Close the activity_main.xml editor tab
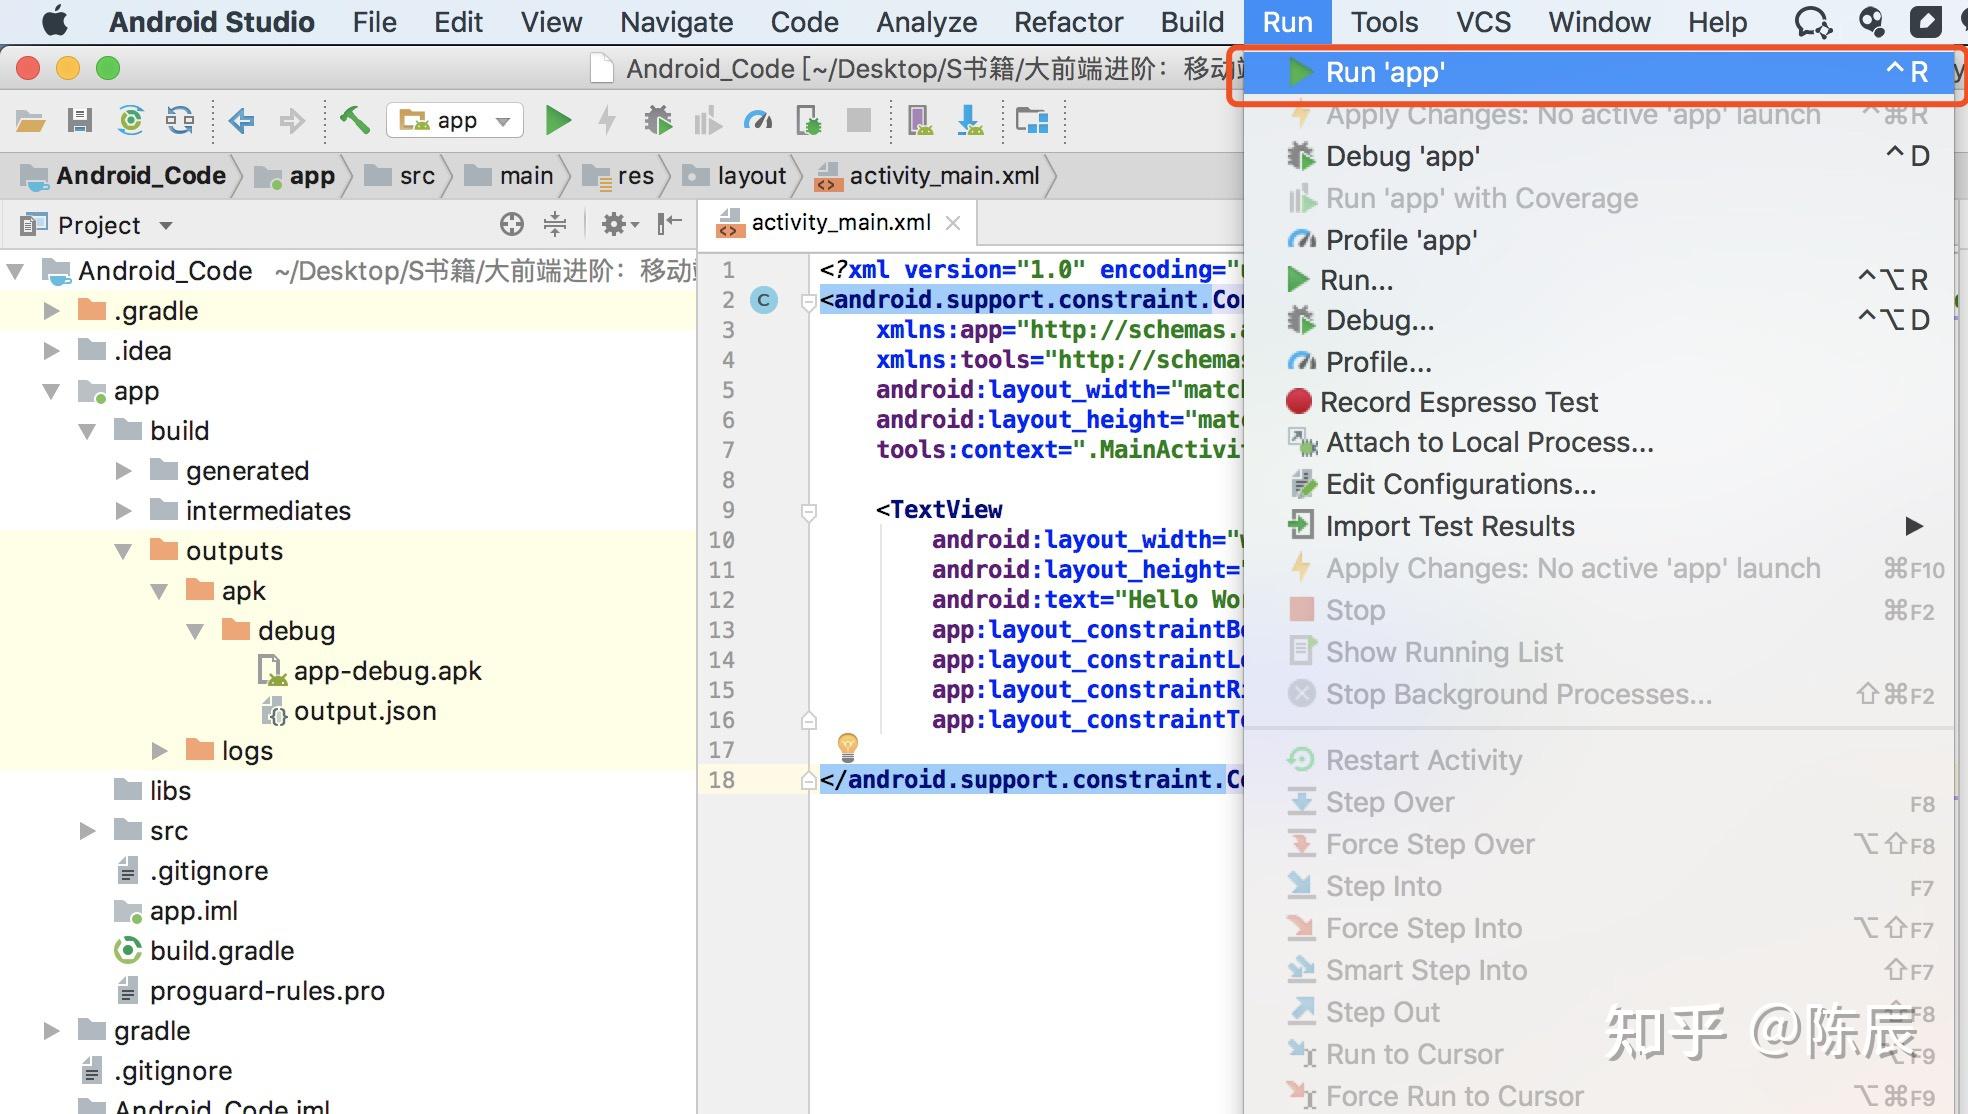Screen dimensions: 1968x1114 pos(953,223)
